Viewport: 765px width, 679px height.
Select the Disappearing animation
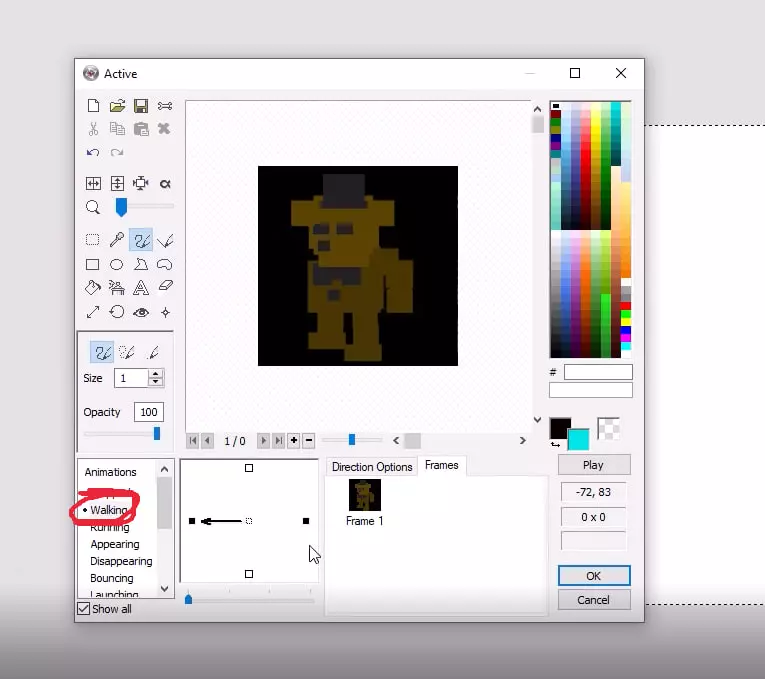(121, 561)
